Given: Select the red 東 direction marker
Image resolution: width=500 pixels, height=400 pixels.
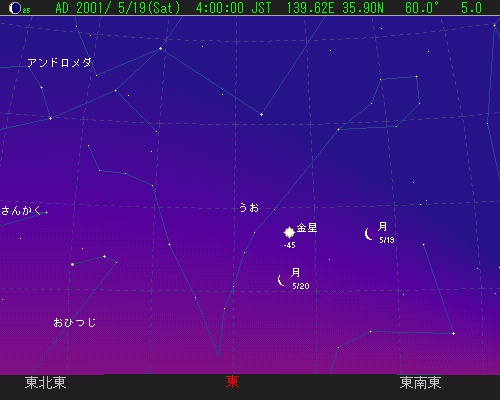Looking at the screenshot, I should (232, 382).
